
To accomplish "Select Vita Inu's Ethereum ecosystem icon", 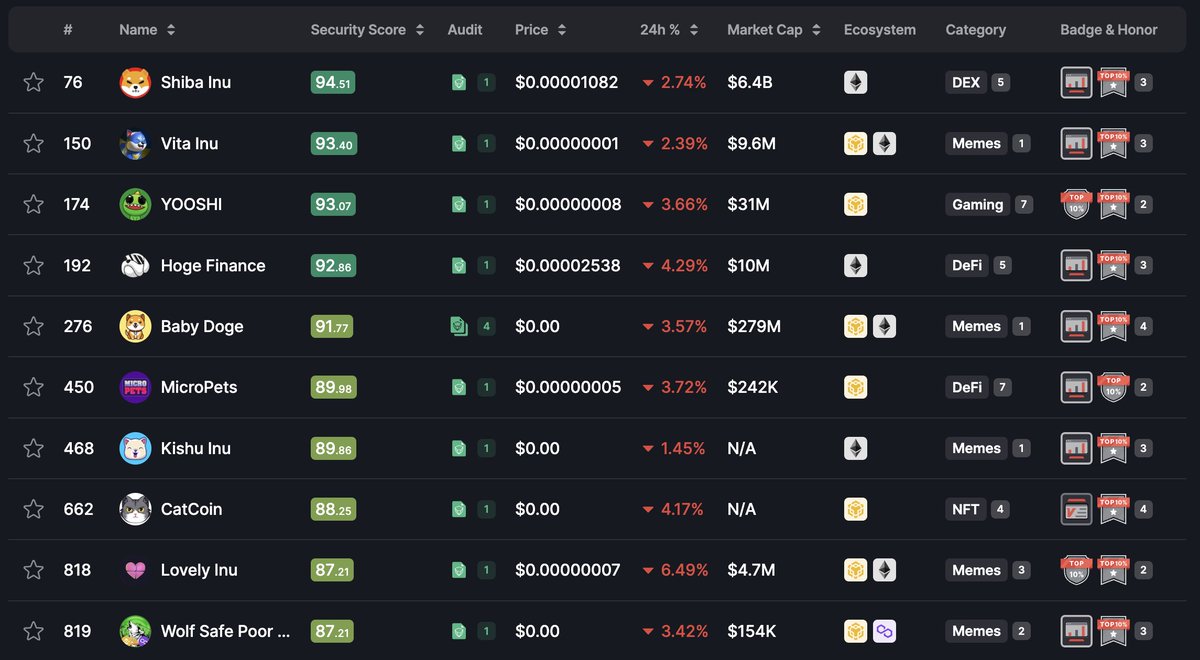I will click(884, 143).
